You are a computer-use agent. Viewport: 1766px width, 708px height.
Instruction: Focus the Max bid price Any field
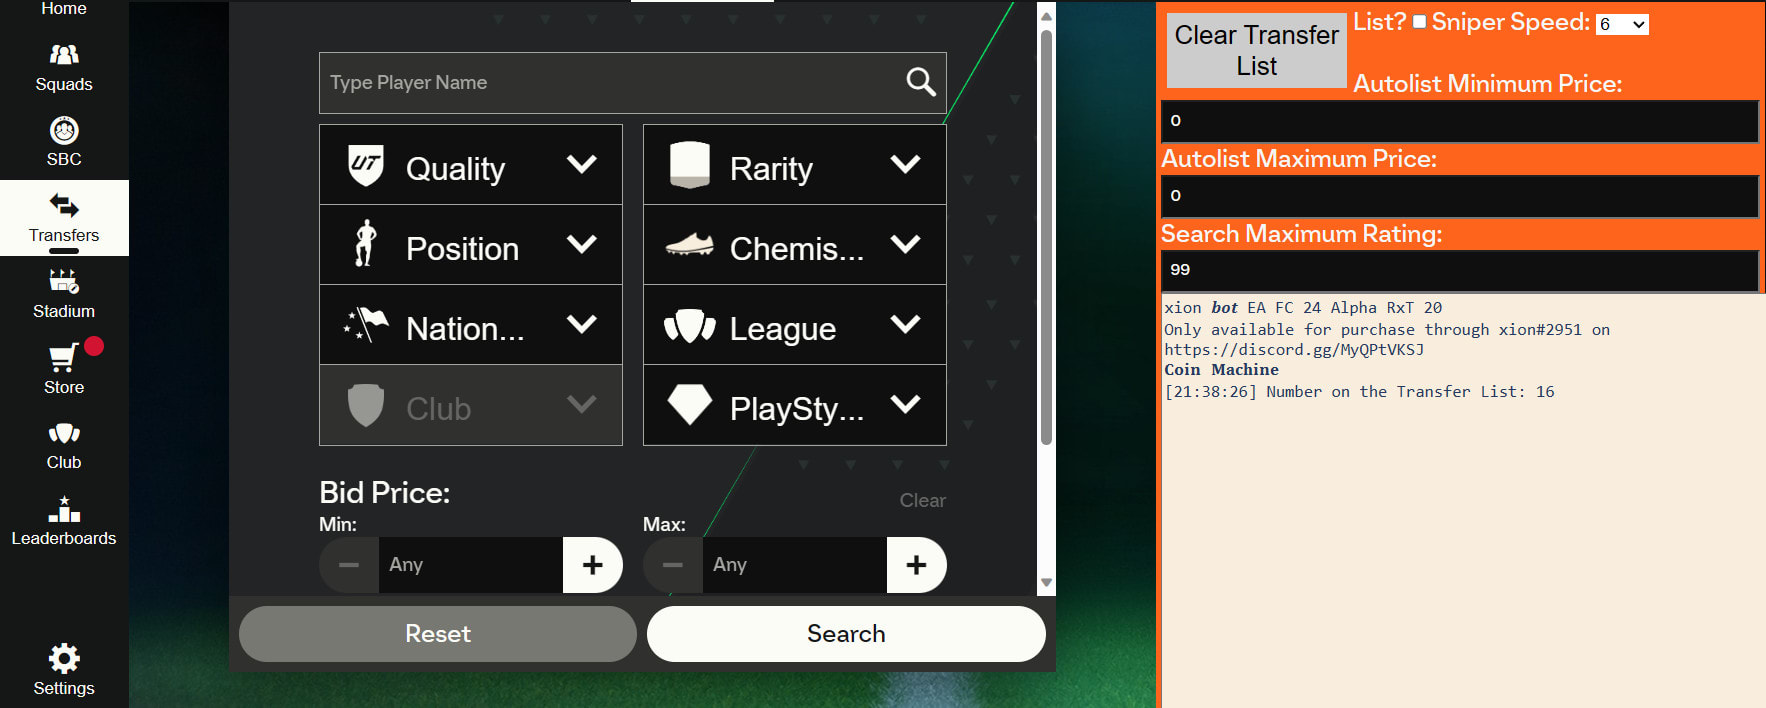point(795,565)
